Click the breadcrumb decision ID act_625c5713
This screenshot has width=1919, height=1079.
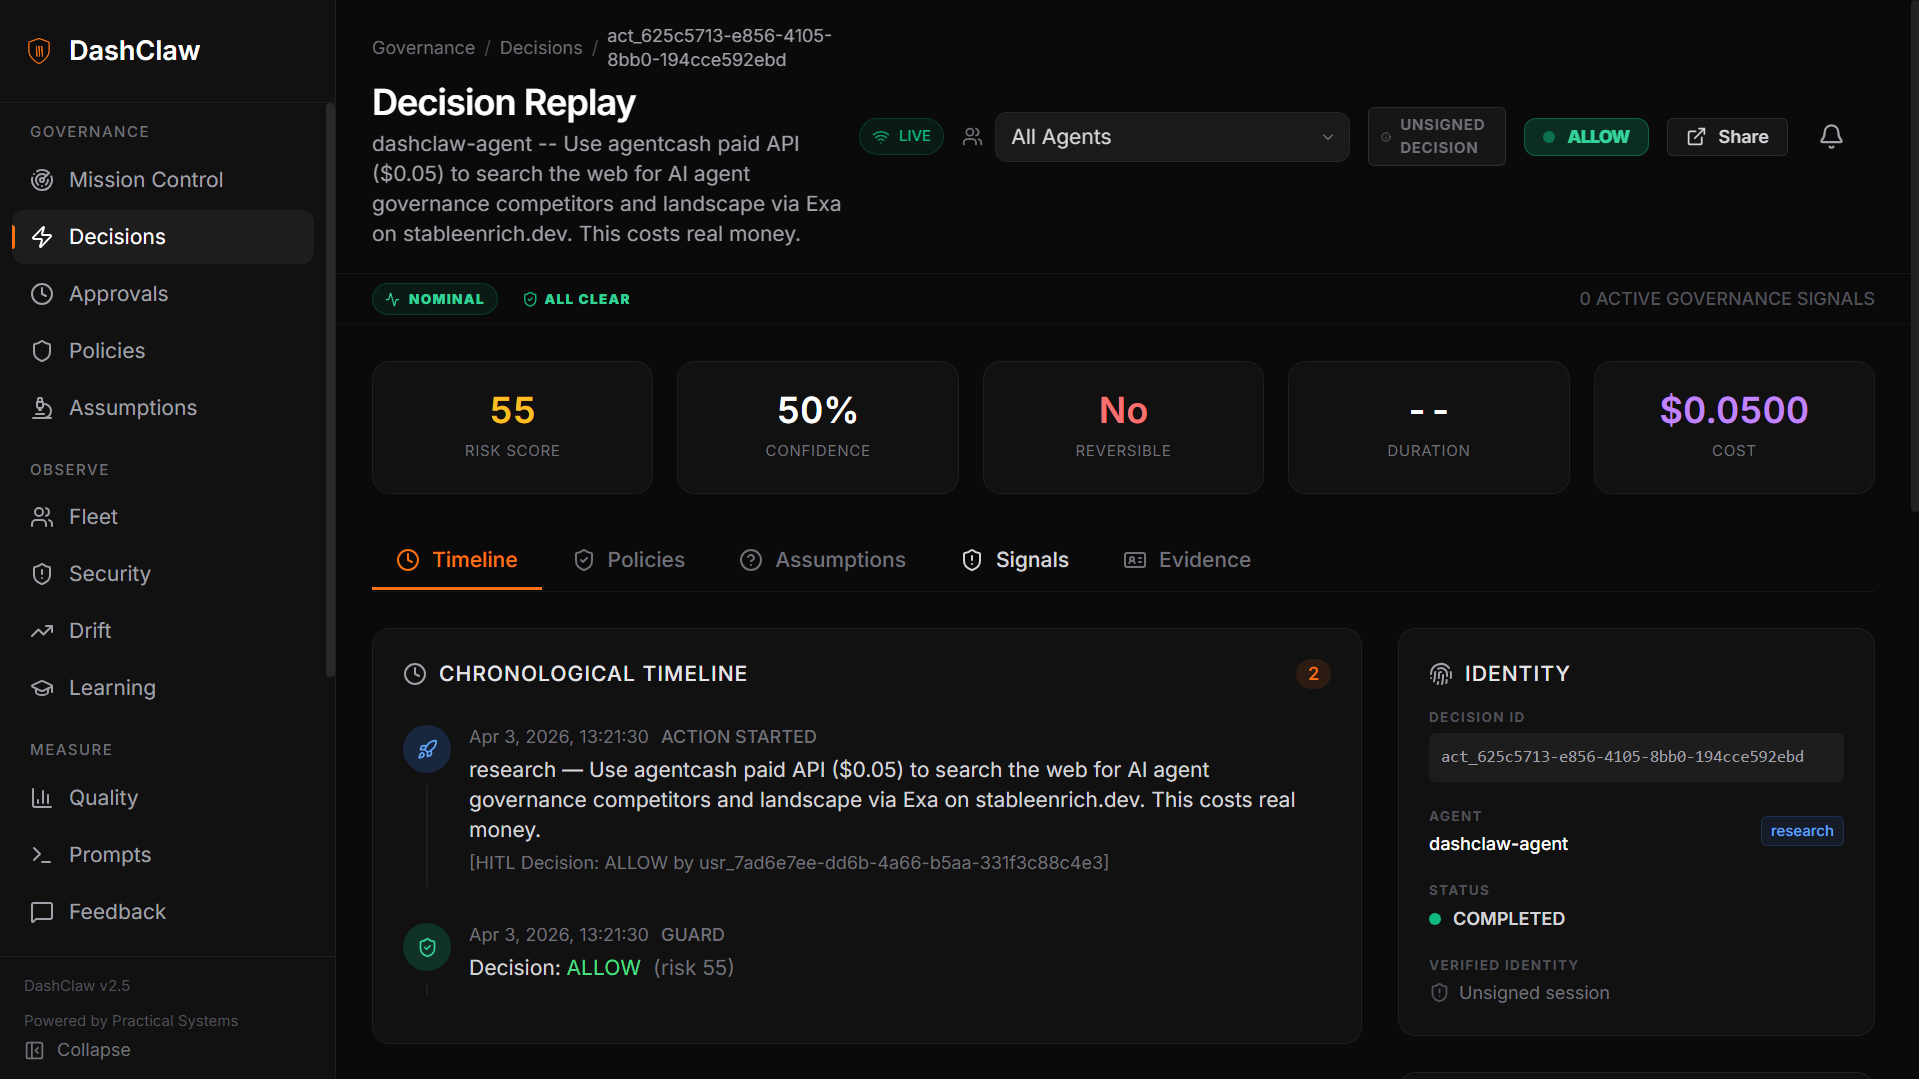[x=719, y=48]
